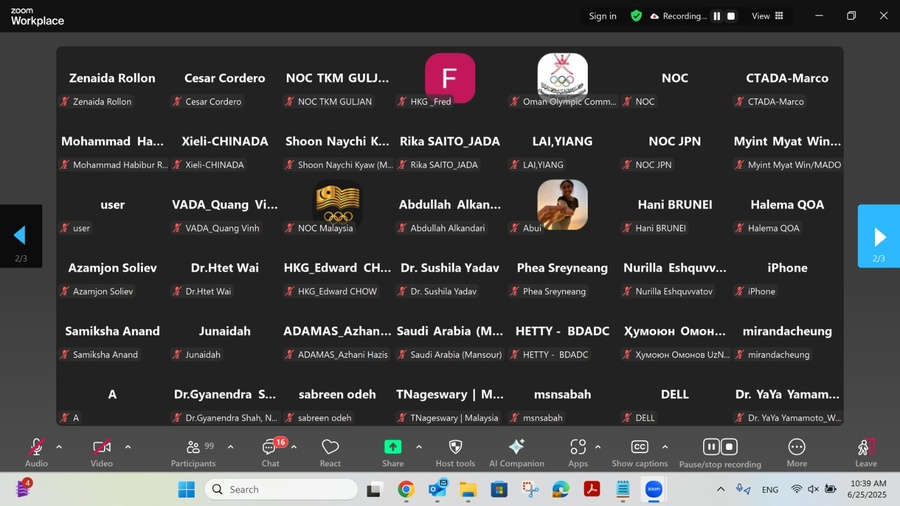
Task: Expand audio options arrow next to Audio
Action: [59, 447]
